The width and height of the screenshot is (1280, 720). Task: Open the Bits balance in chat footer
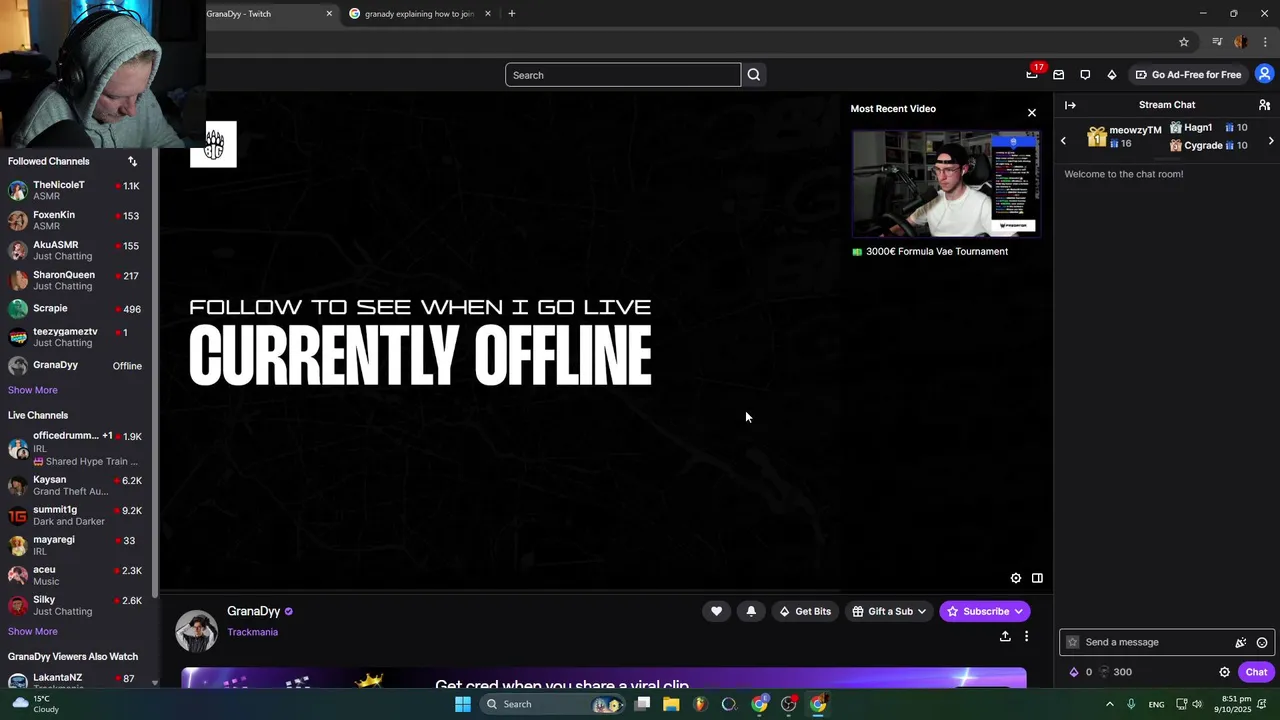pos(1080,672)
